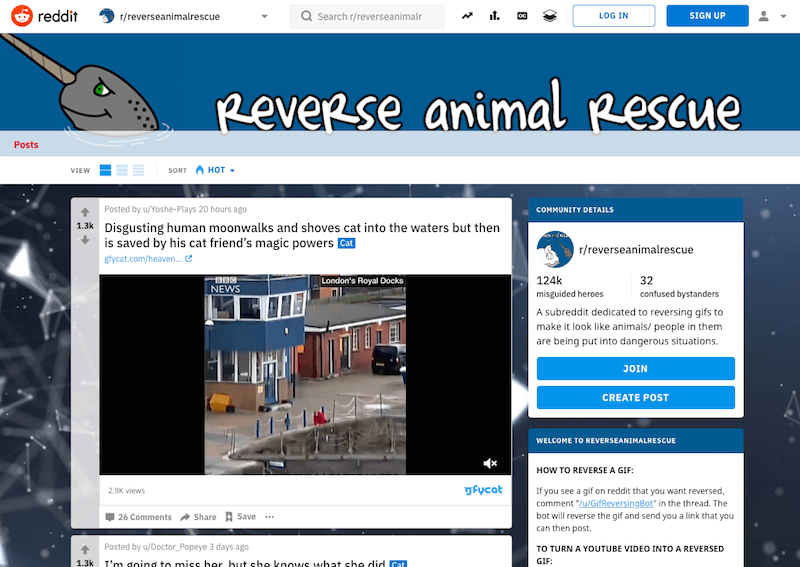Open the Popular trending arrow icon
The width and height of the screenshot is (800, 567).
pos(467,16)
